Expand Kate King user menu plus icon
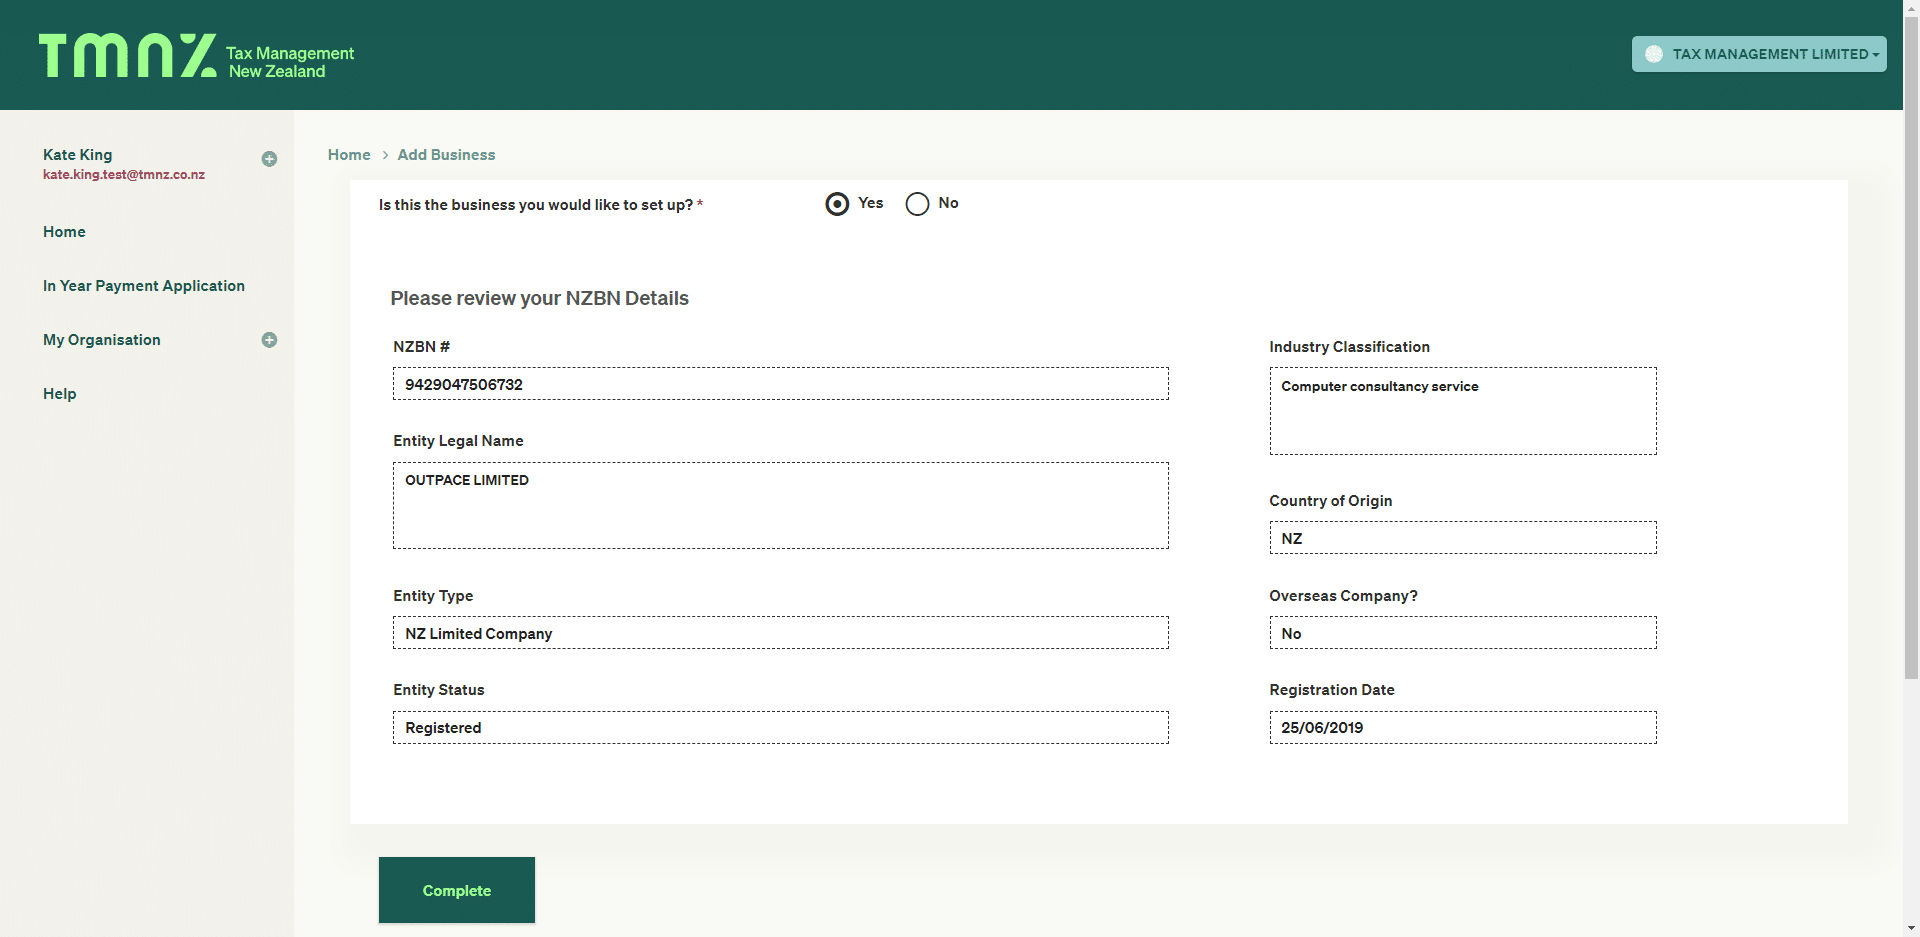Image resolution: width=1920 pixels, height=937 pixels. pyautogui.click(x=269, y=159)
